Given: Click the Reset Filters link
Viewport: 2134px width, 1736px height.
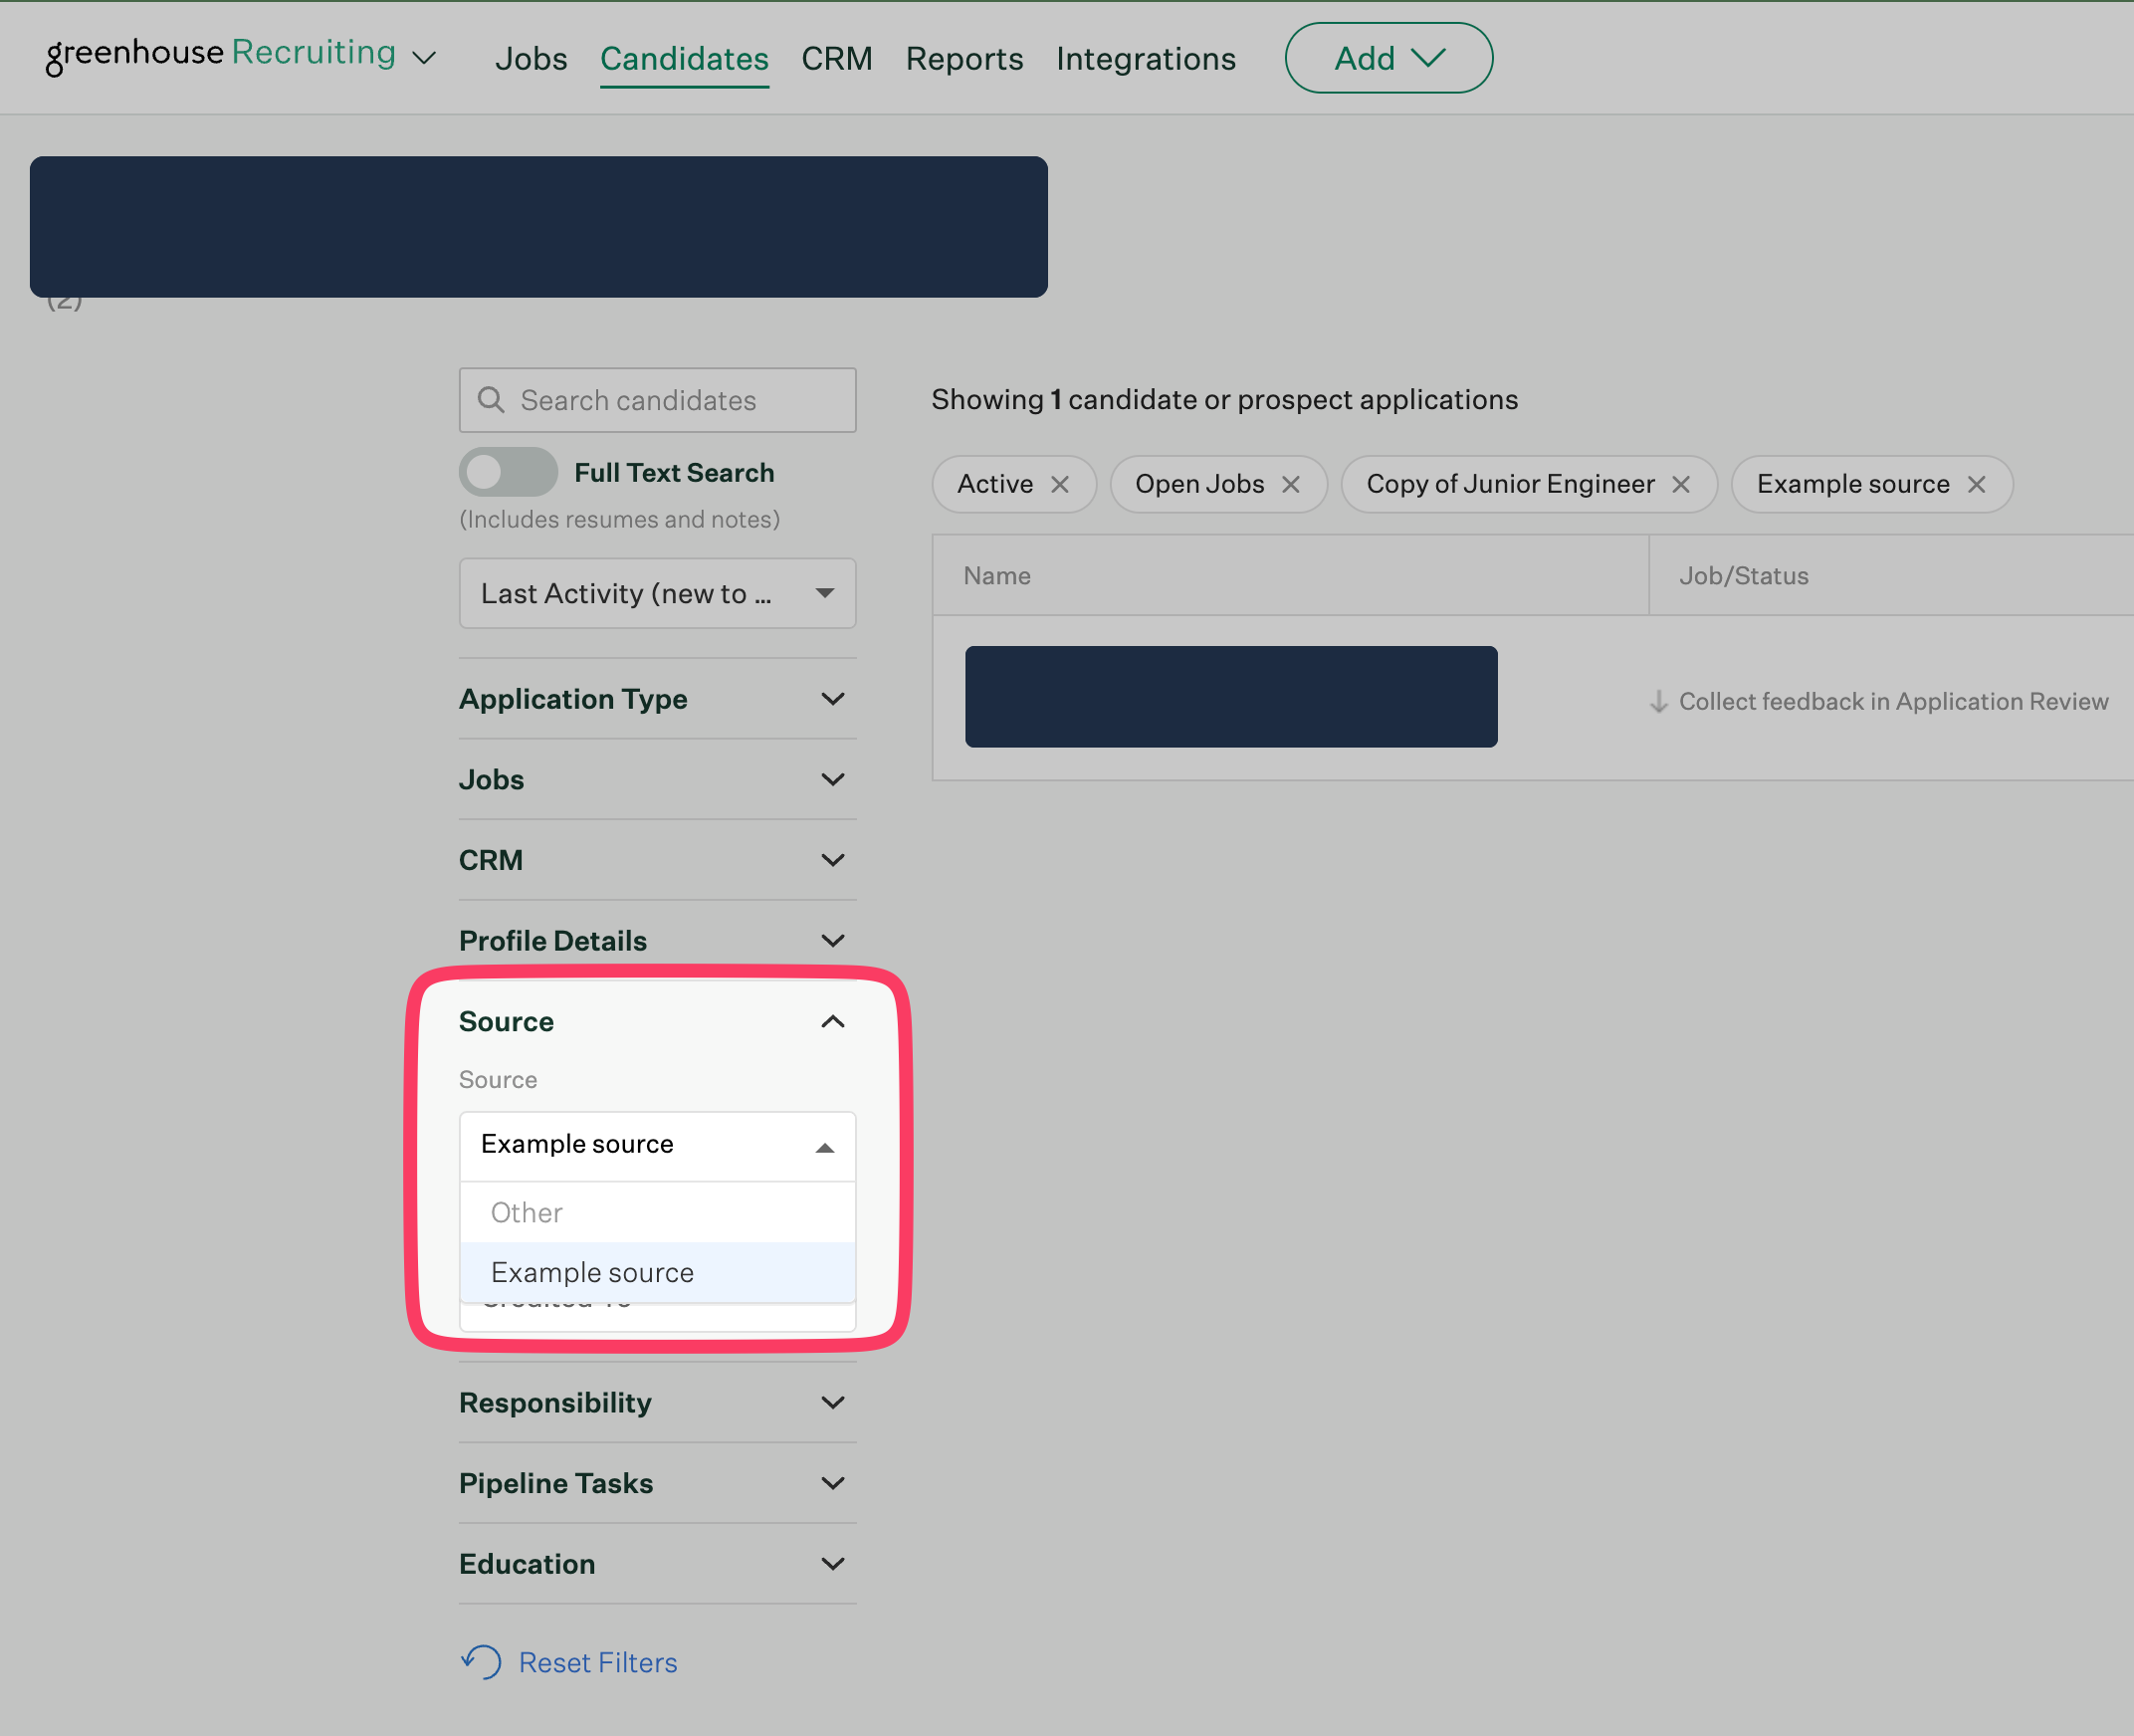Looking at the screenshot, I should (597, 1662).
